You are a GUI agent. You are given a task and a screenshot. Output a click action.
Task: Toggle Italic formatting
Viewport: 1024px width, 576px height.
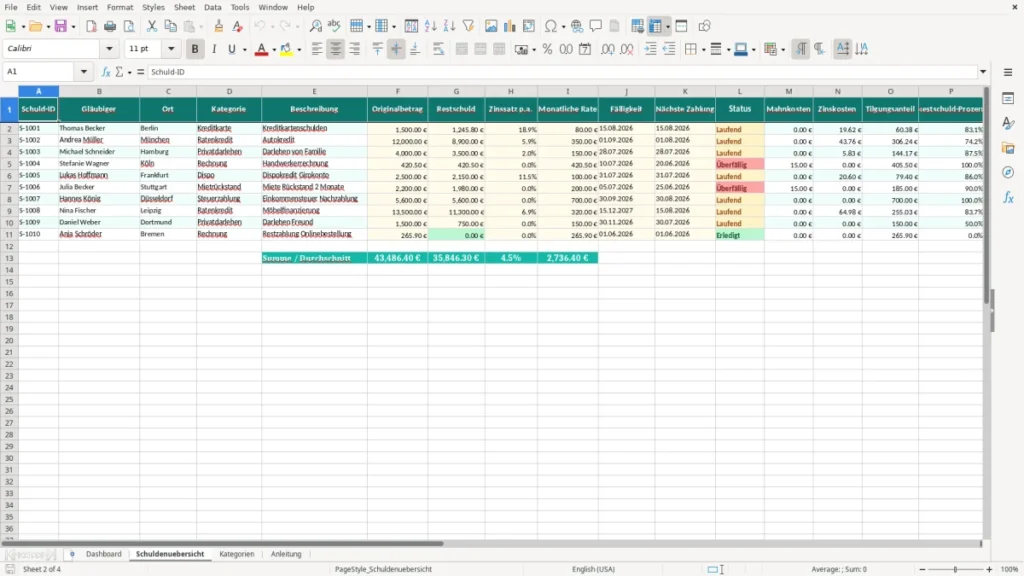[214, 49]
